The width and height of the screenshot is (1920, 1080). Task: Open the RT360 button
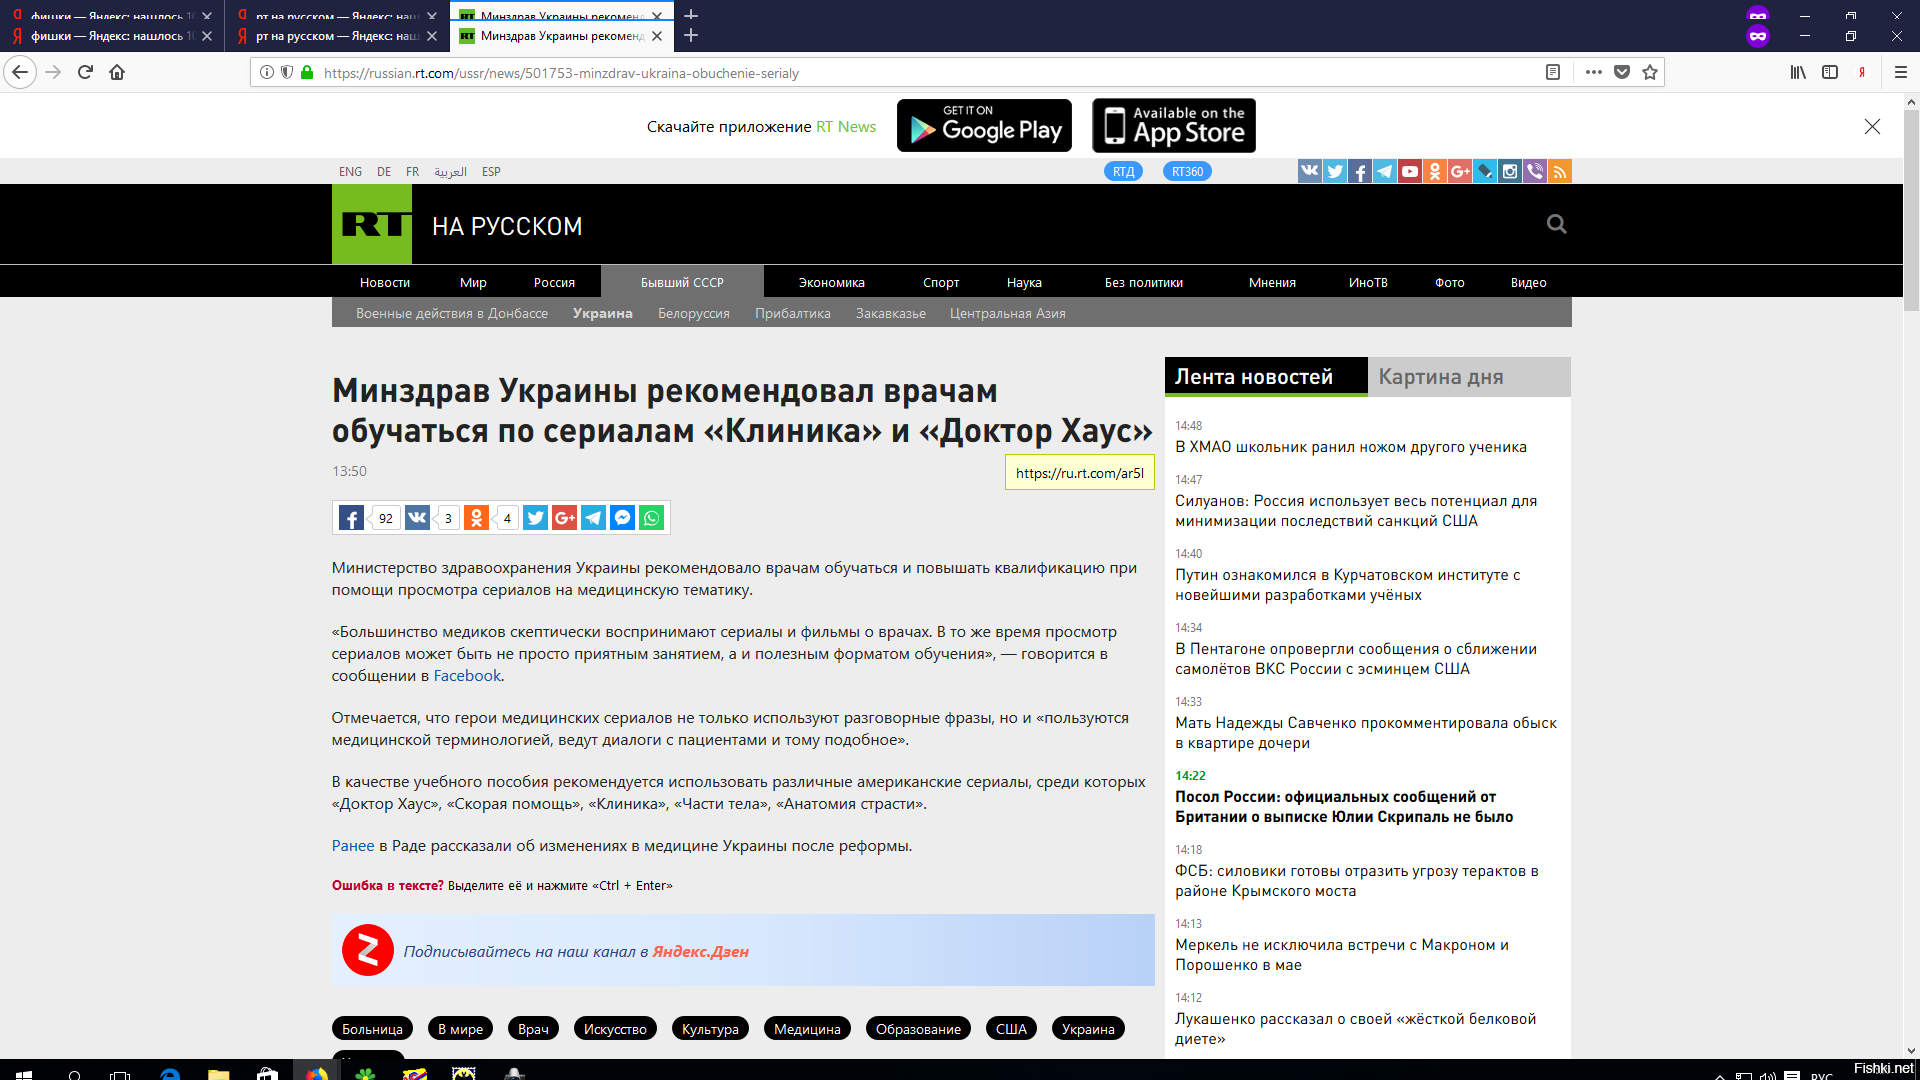tap(1187, 171)
